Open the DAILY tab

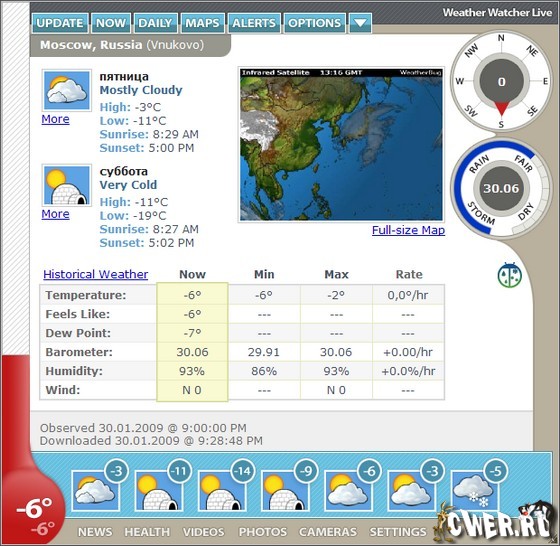pos(155,23)
